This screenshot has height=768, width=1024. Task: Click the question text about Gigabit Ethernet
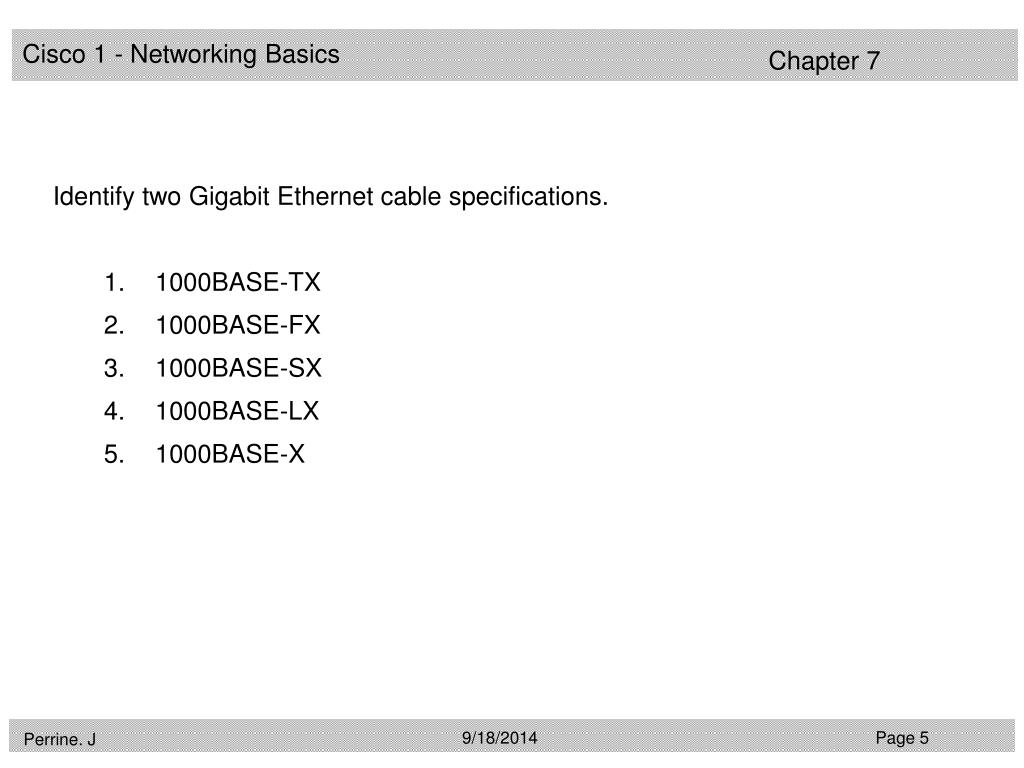(330, 197)
